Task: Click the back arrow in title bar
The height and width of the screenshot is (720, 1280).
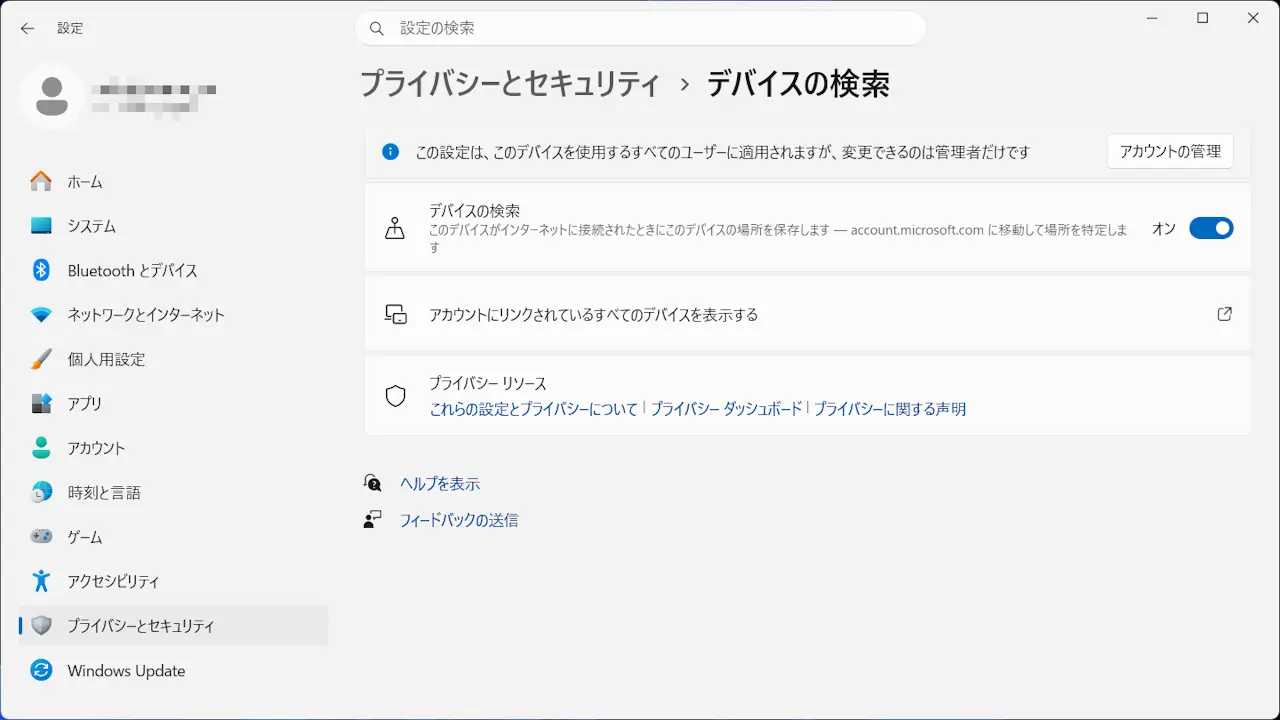Action: tap(27, 28)
